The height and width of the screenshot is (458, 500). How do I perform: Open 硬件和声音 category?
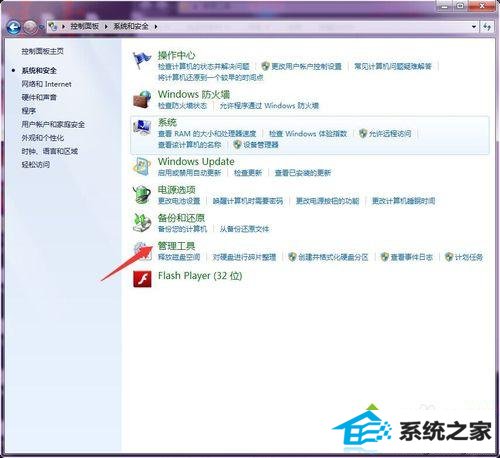tap(39, 97)
